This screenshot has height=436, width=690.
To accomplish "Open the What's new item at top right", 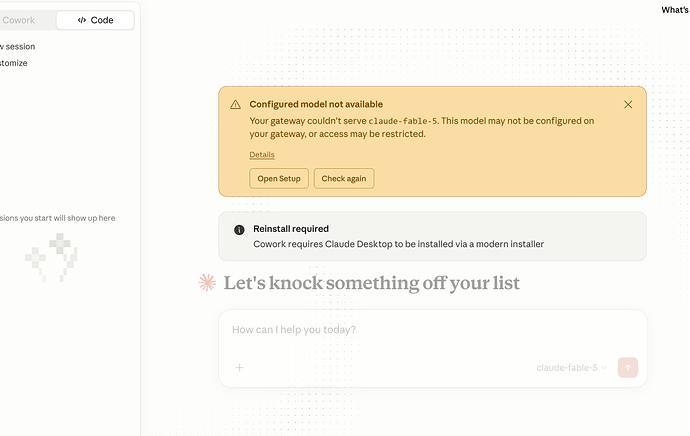I will click(675, 10).
